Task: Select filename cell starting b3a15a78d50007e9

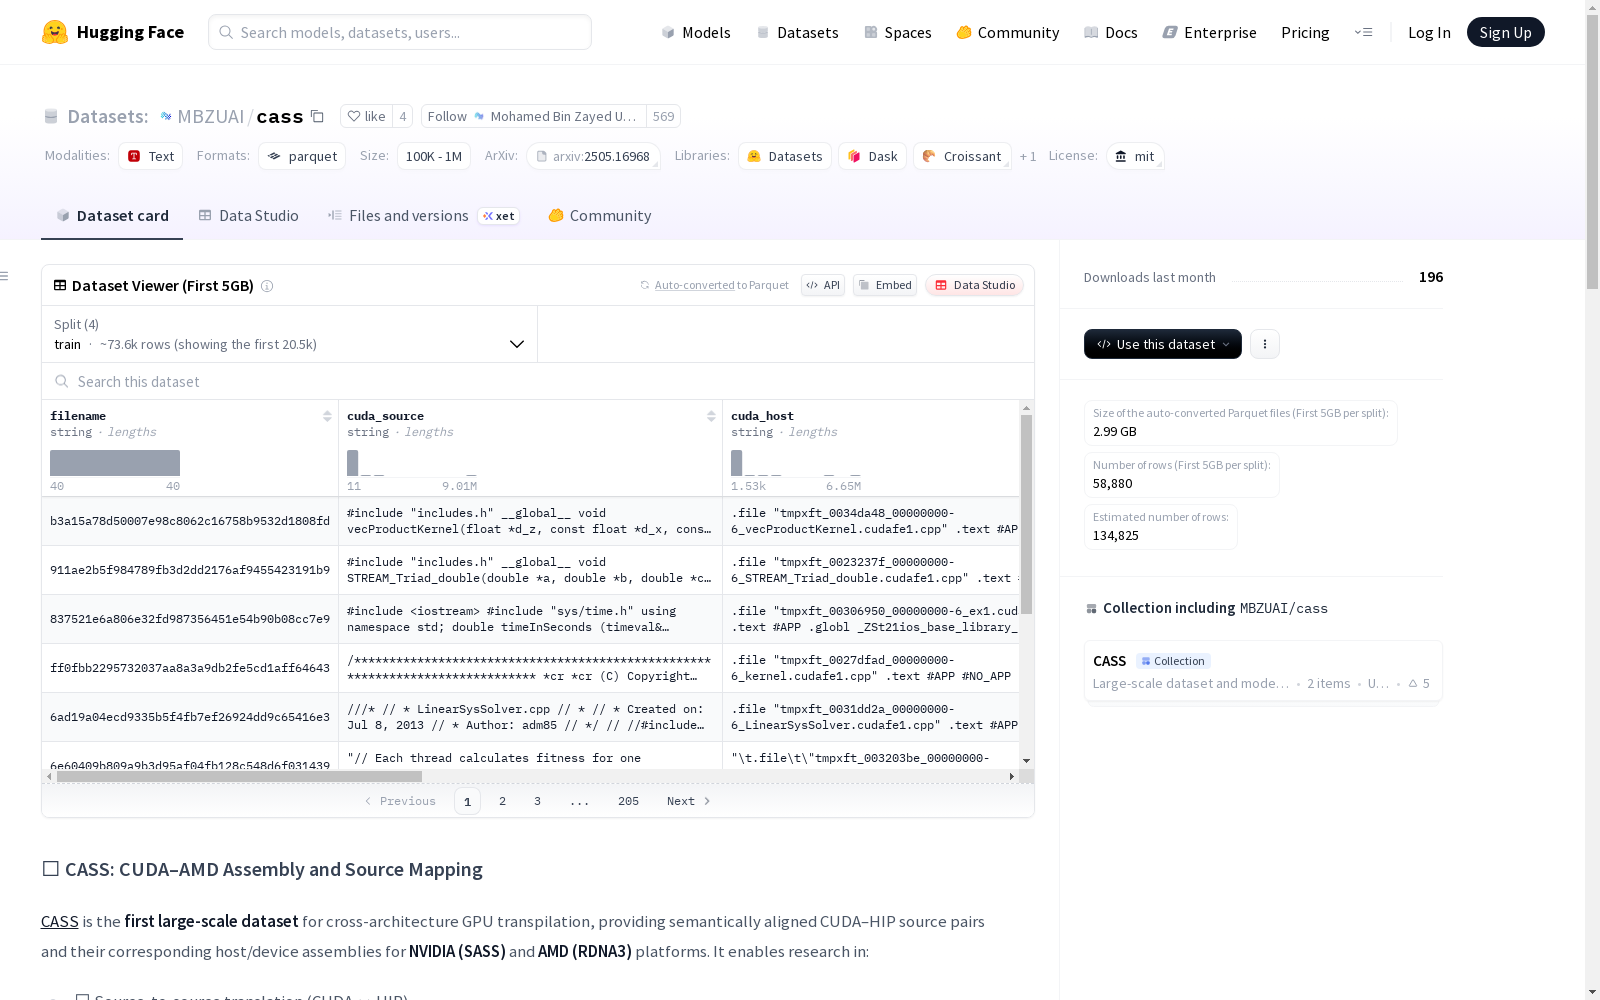Action: tap(190, 521)
